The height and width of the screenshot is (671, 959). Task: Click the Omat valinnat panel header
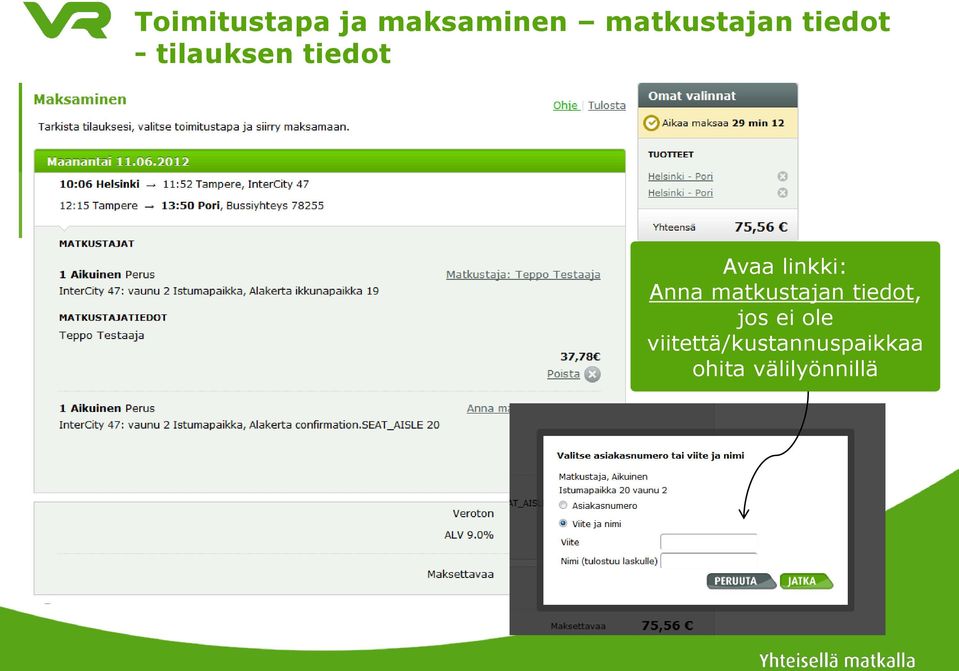pos(717,95)
